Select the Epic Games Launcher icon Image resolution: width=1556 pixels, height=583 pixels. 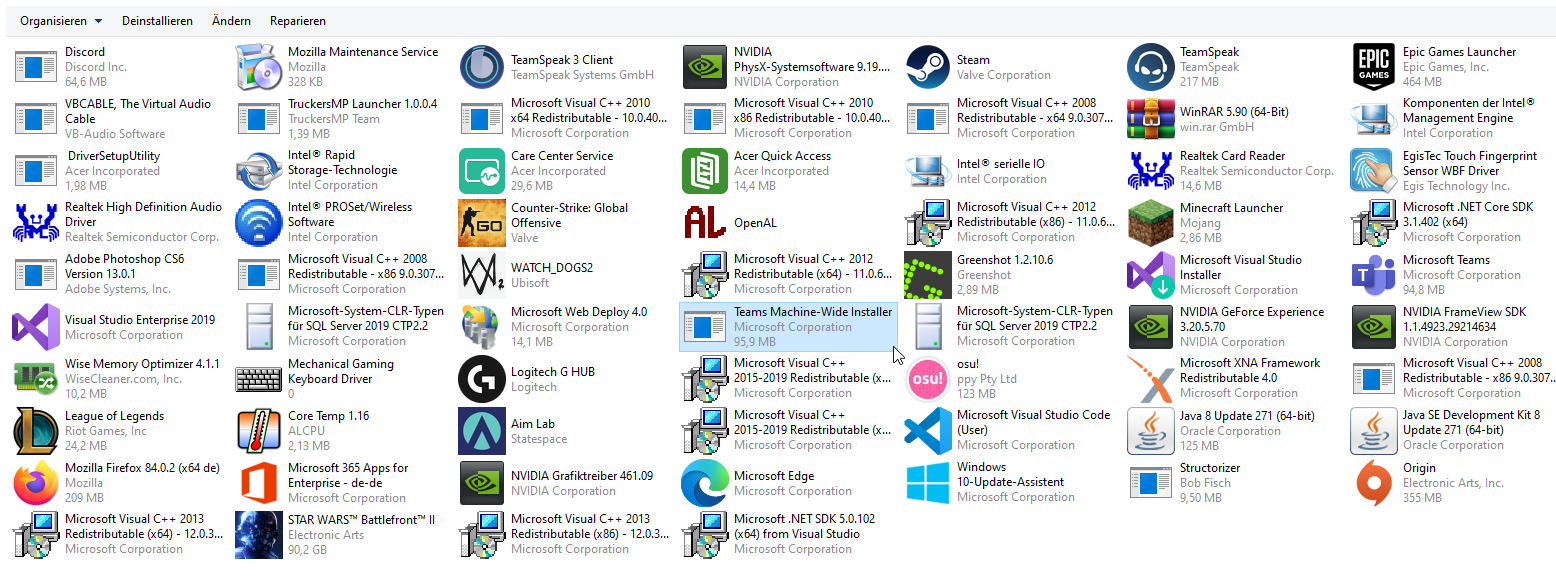[1374, 67]
